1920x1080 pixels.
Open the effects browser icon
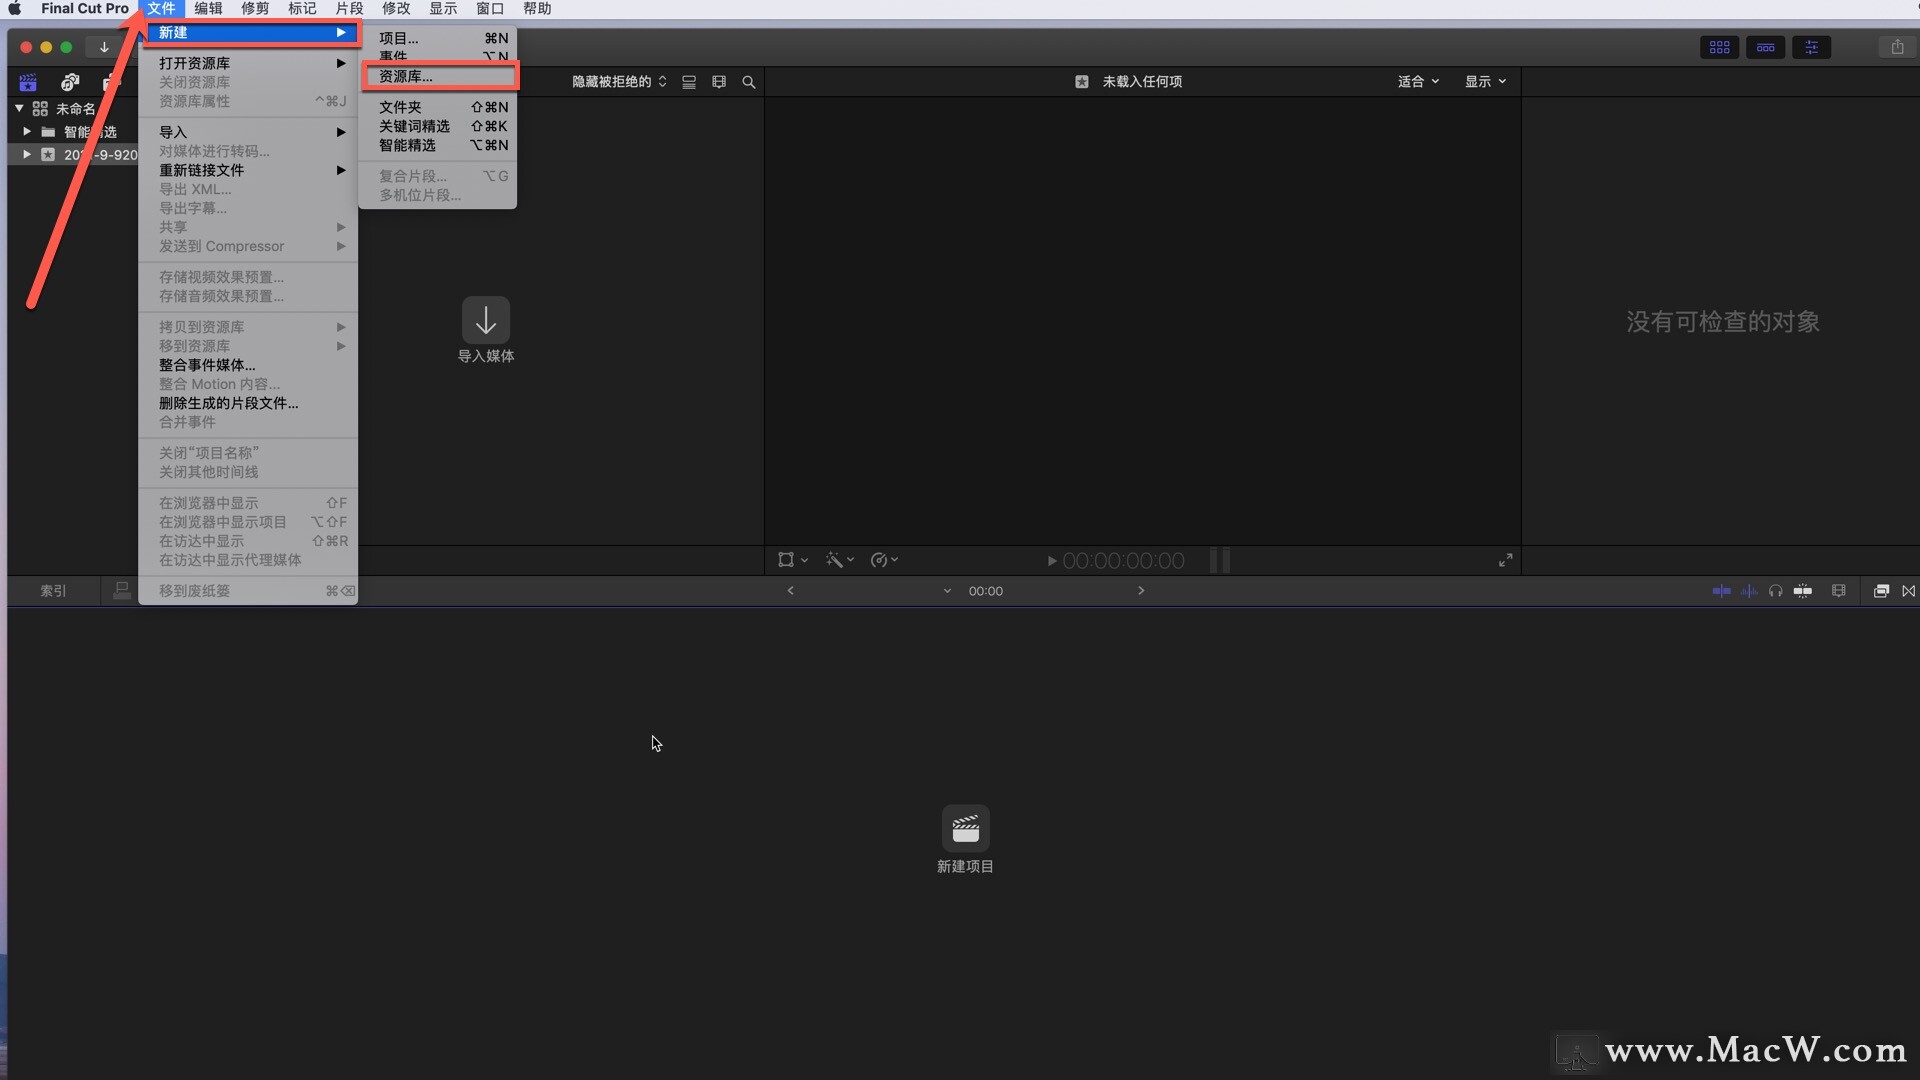coord(1880,591)
